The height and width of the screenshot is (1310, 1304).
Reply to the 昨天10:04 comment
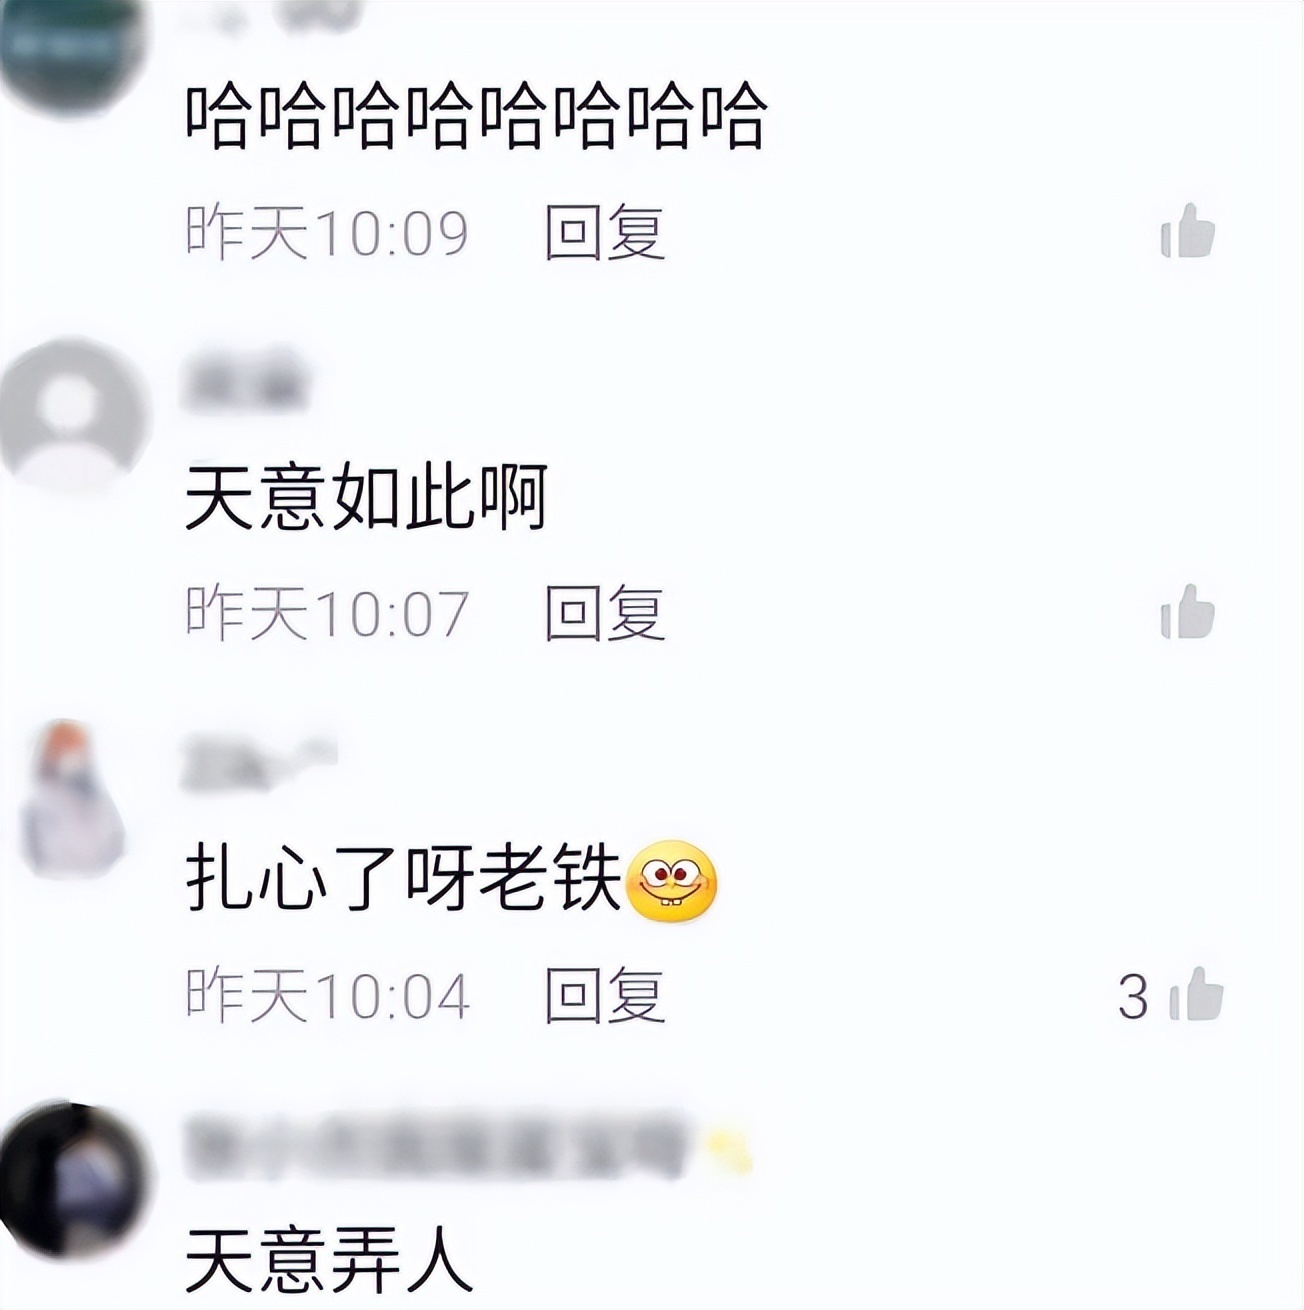pyautogui.click(x=605, y=996)
